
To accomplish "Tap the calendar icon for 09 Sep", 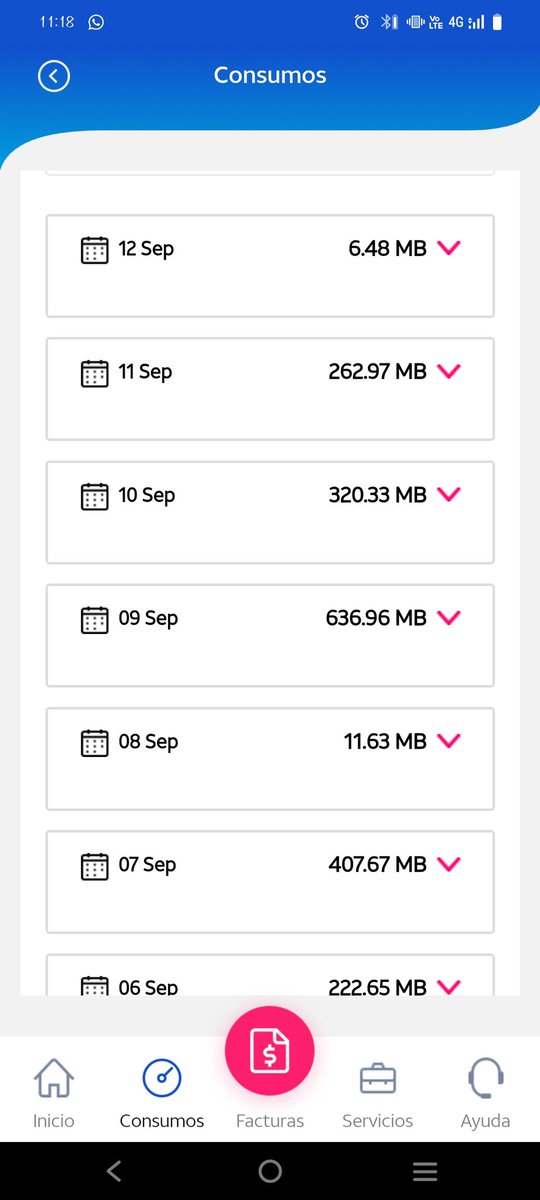I will tap(94, 620).
